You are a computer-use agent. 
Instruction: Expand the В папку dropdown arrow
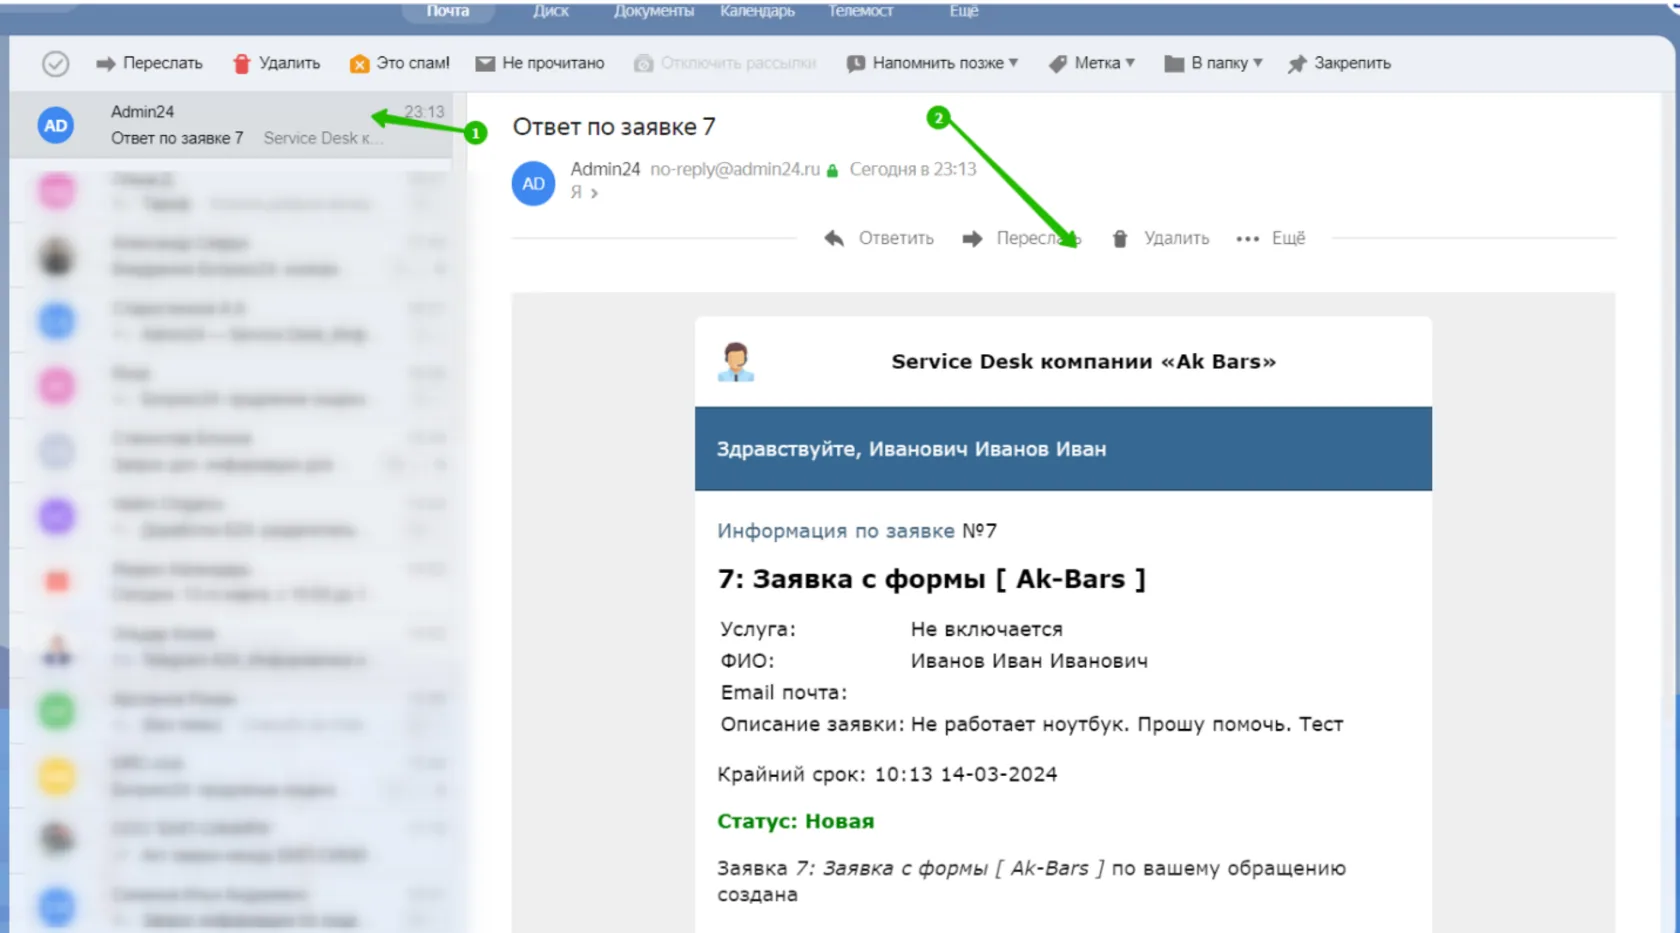coord(1257,62)
